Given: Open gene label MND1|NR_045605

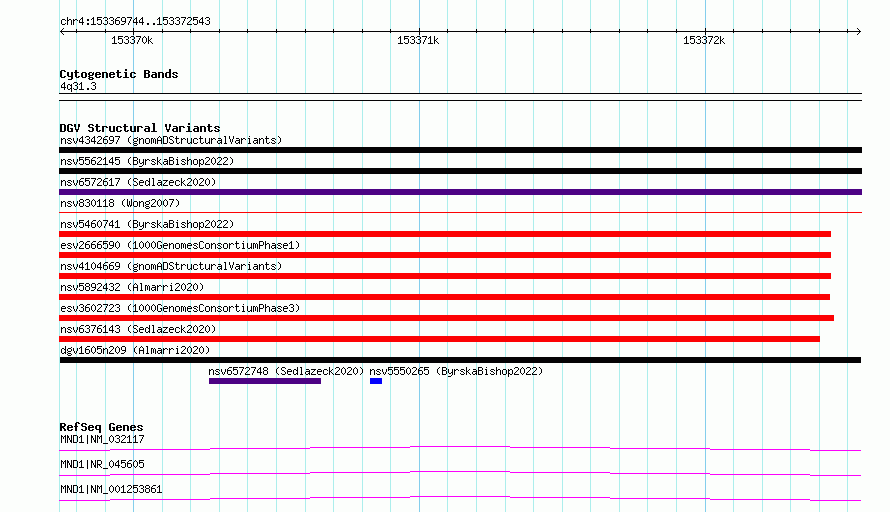Looking at the screenshot, I should (x=102, y=464).
